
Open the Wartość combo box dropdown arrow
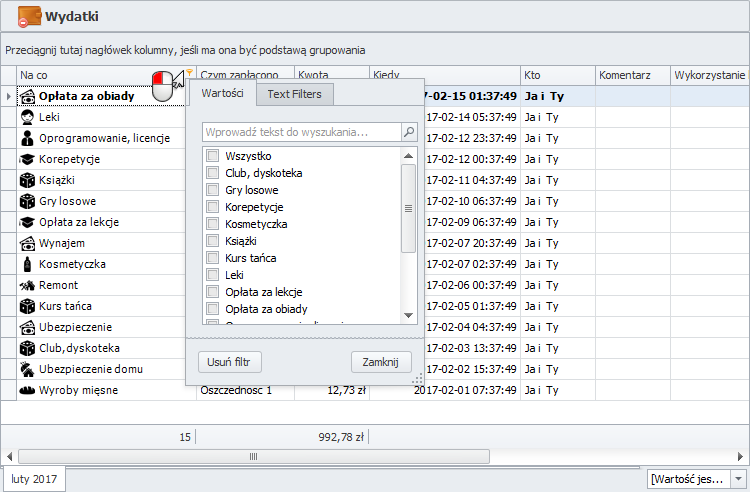point(739,480)
